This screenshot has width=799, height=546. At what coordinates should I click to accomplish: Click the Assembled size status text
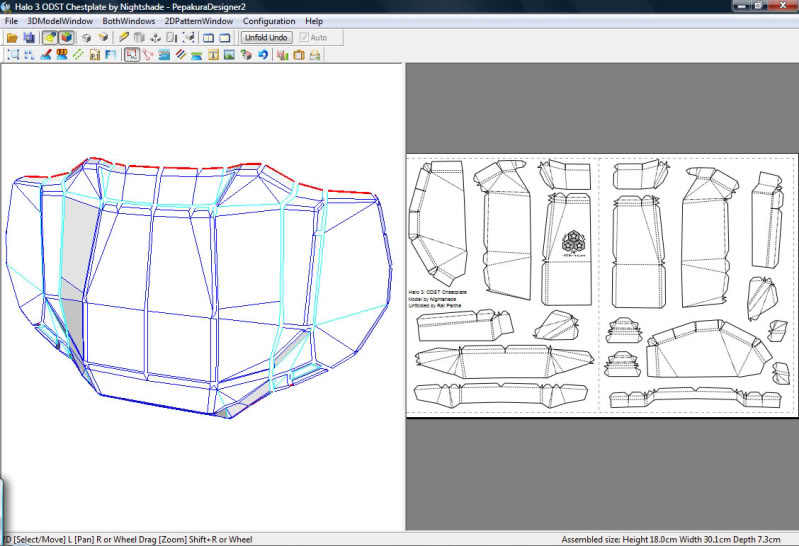671,539
